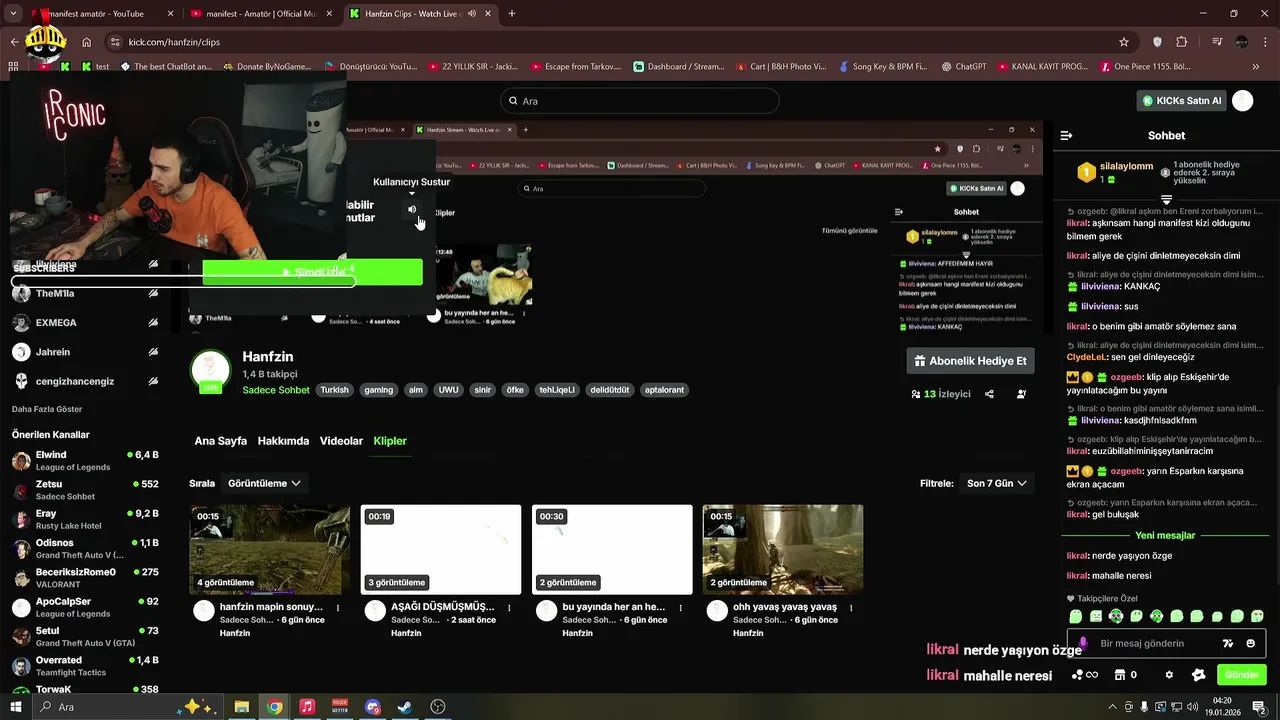The height and width of the screenshot is (720, 1280).
Task: Click the star-shaped badge icon near Gönder
Action: [x=1198, y=675]
